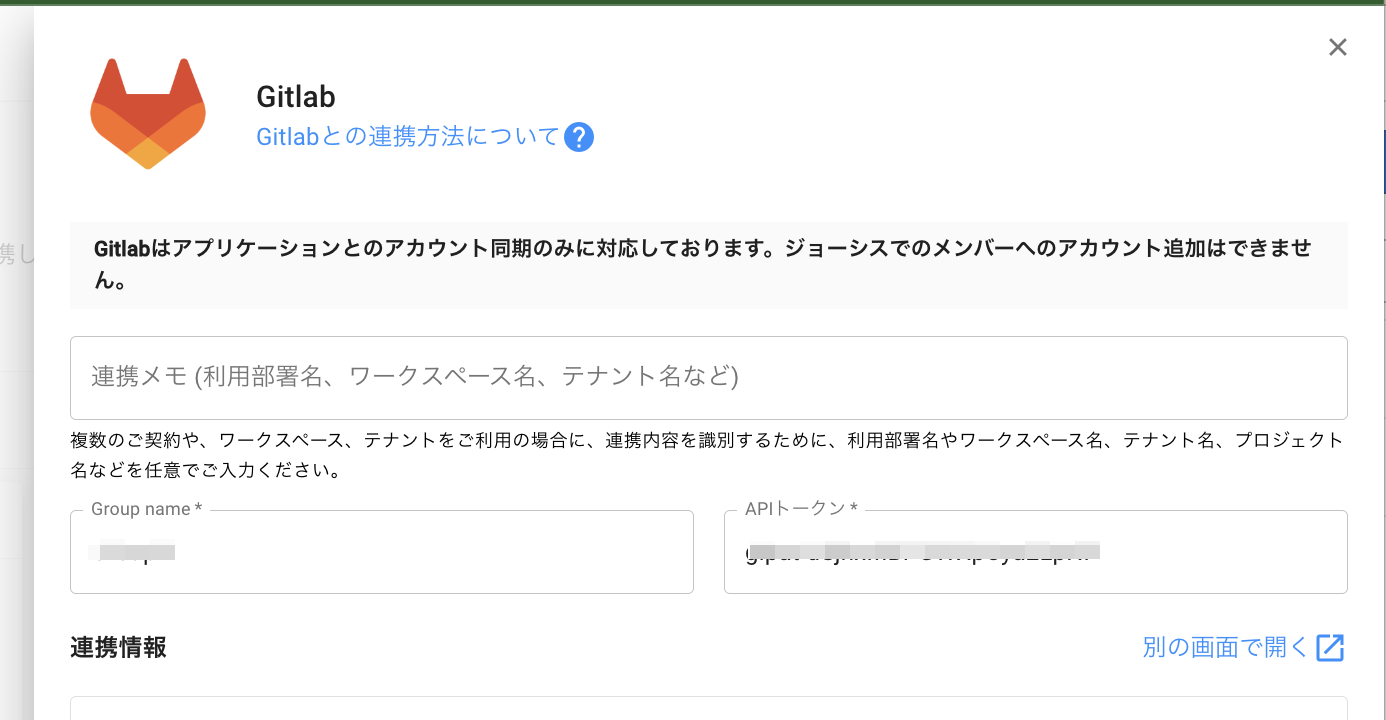The width and height of the screenshot is (1386, 720).
Task: Click the dimmed background left of dialog
Action: click(x=16, y=400)
